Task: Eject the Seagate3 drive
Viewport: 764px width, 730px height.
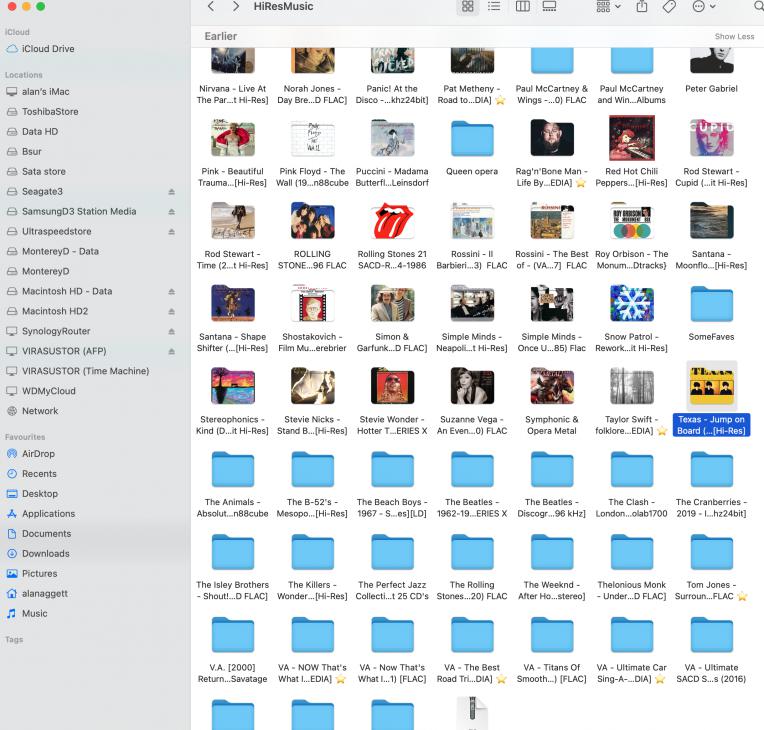Action: 171,191
